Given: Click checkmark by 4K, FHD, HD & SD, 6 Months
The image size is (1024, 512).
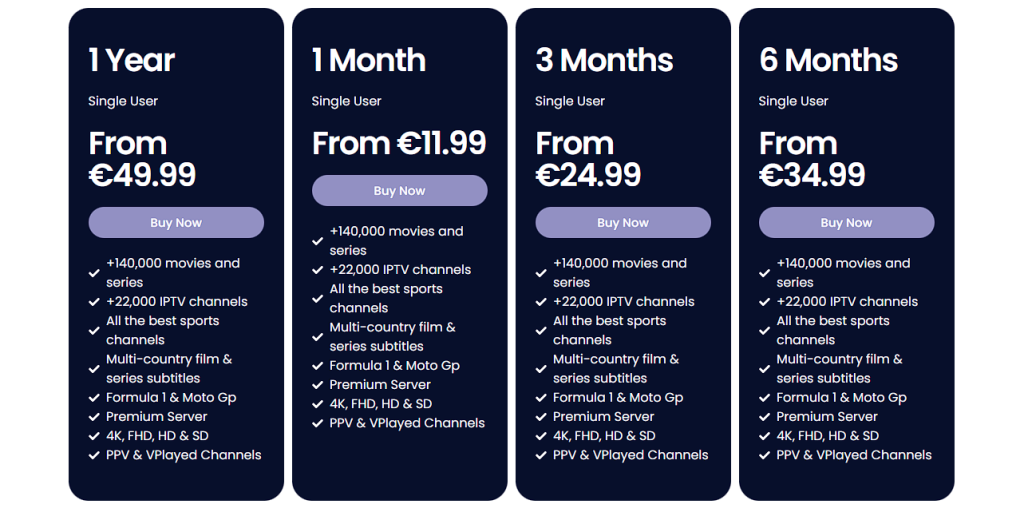Looking at the screenshot, I should click(x=765, y=436).
